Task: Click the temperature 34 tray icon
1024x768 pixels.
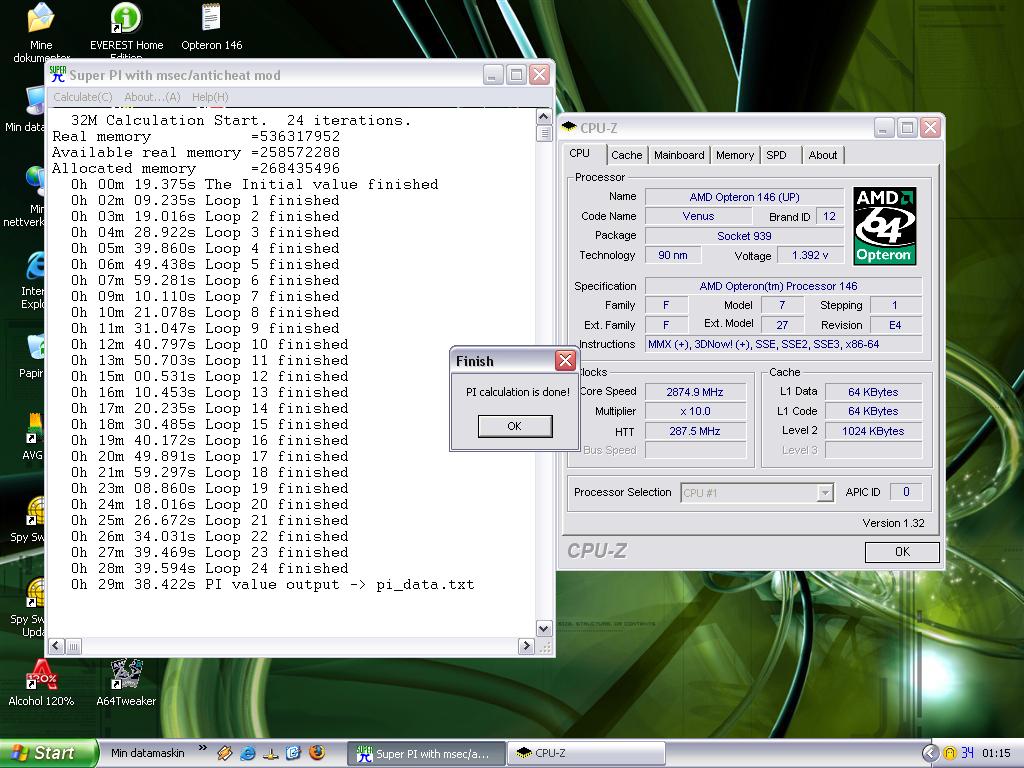Action: [967, 753]
